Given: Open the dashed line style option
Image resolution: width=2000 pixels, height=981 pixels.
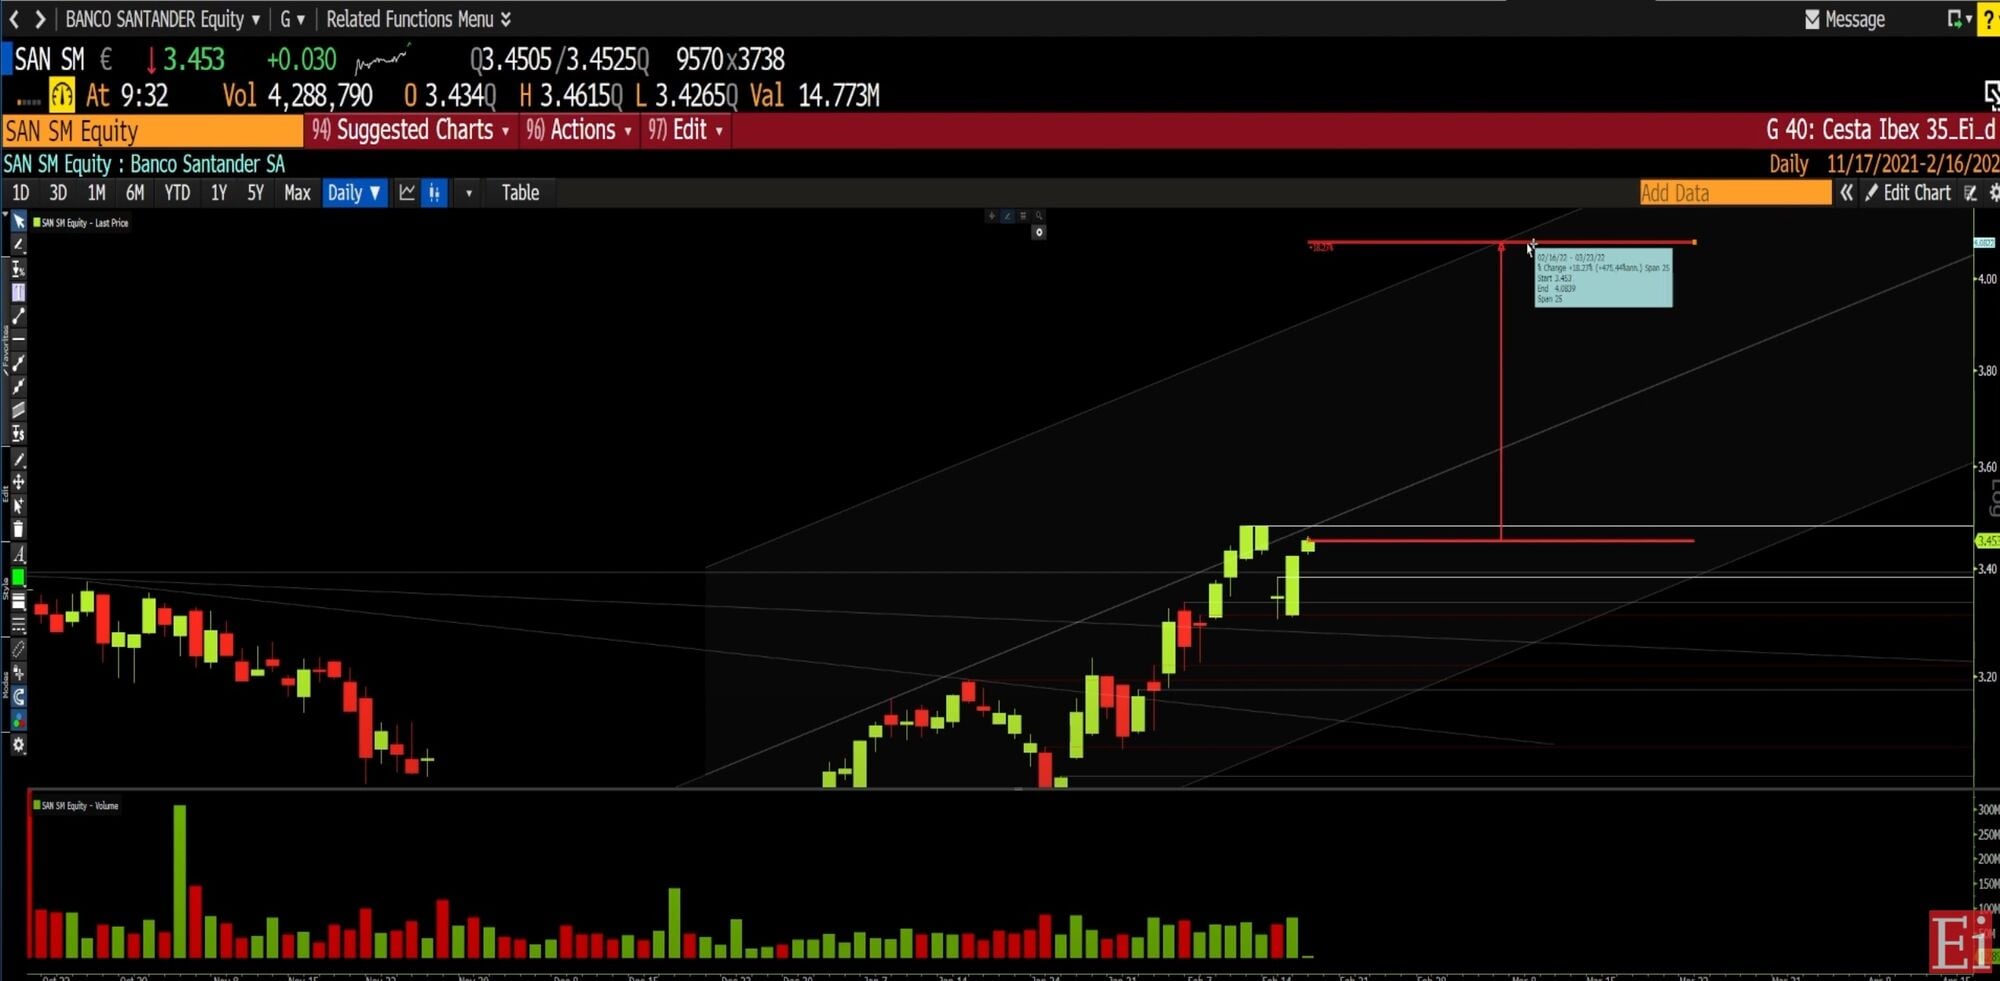Looking at the screenshot, I should click(x=18, y=625).
